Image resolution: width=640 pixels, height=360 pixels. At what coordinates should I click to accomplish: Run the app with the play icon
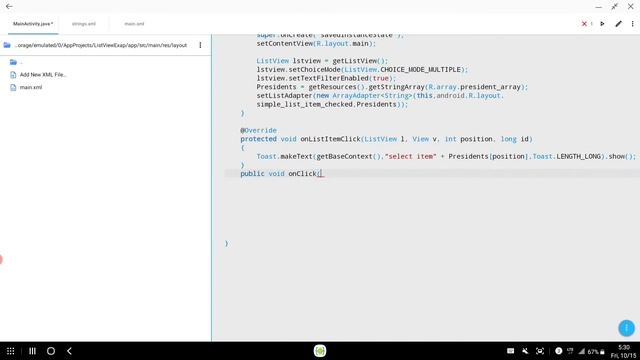[602, 24]
